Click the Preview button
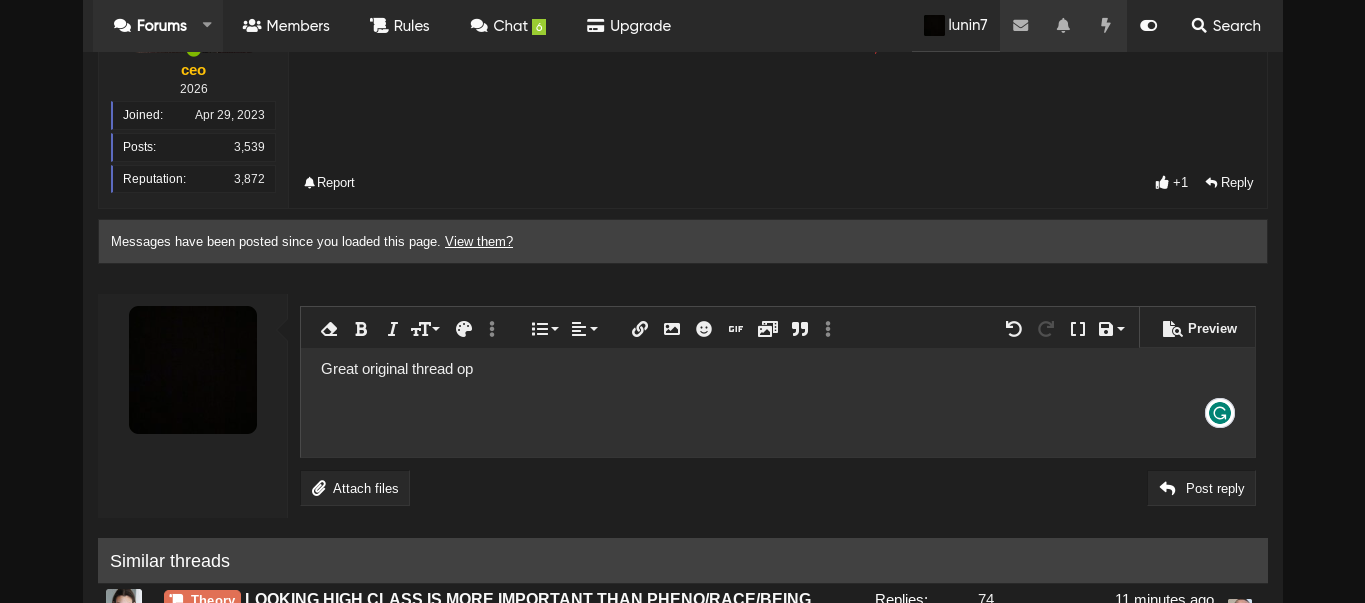 [1199, 329]
